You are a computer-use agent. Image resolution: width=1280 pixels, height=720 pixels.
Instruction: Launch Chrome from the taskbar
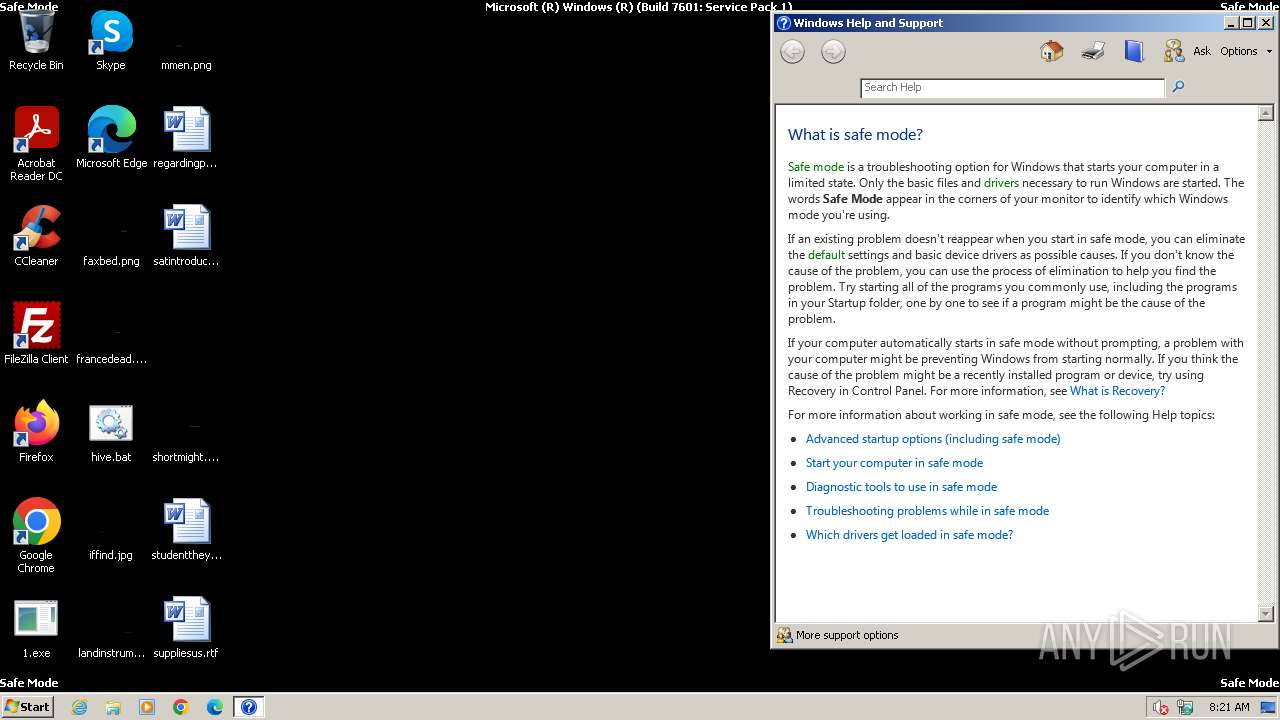pyautogui.click(x=181, y=707)
